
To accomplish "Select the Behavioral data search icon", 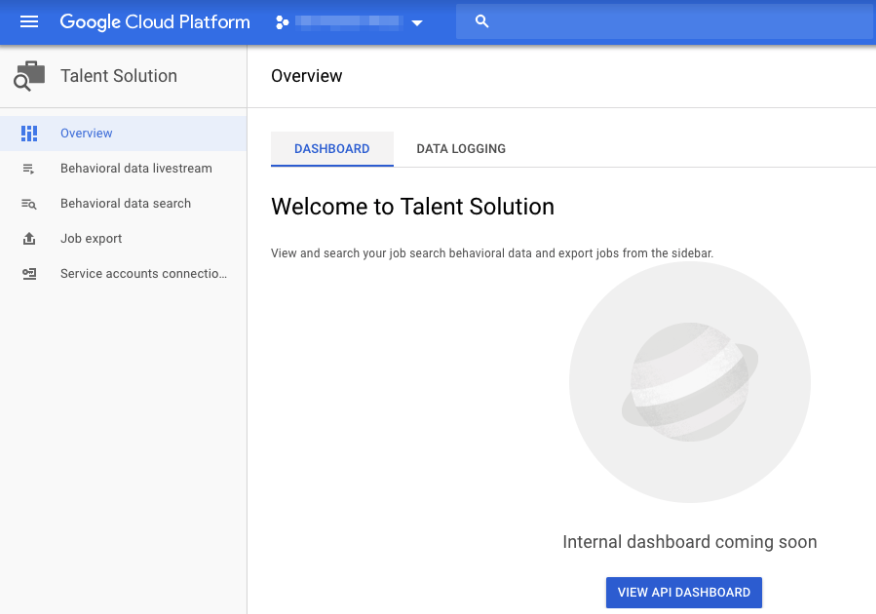I will coord(29,204).
